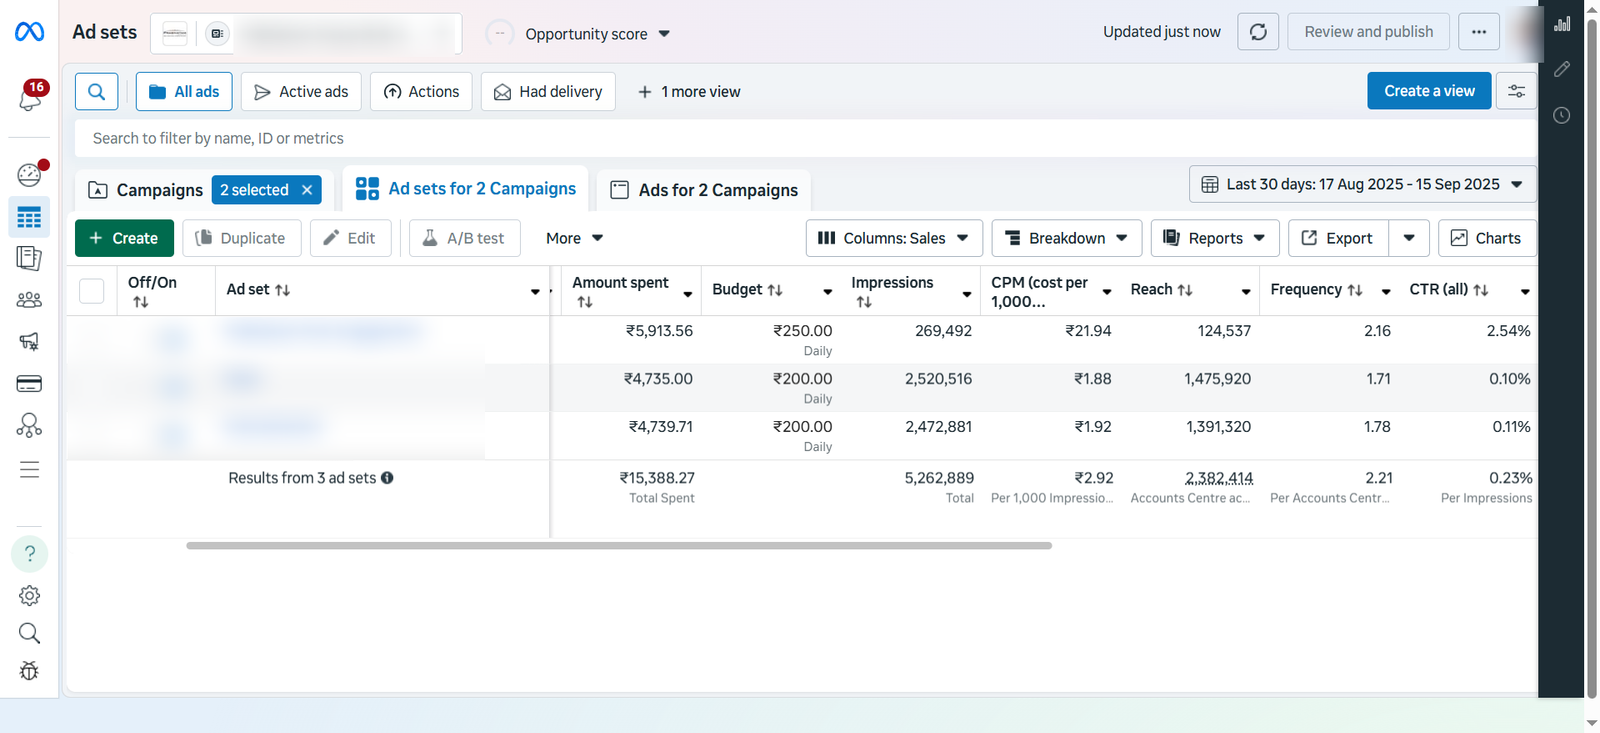Switch to Ads for 2 Campaigns tab
This screenshot has height=733, width=1600.
[x=704, y=190]
